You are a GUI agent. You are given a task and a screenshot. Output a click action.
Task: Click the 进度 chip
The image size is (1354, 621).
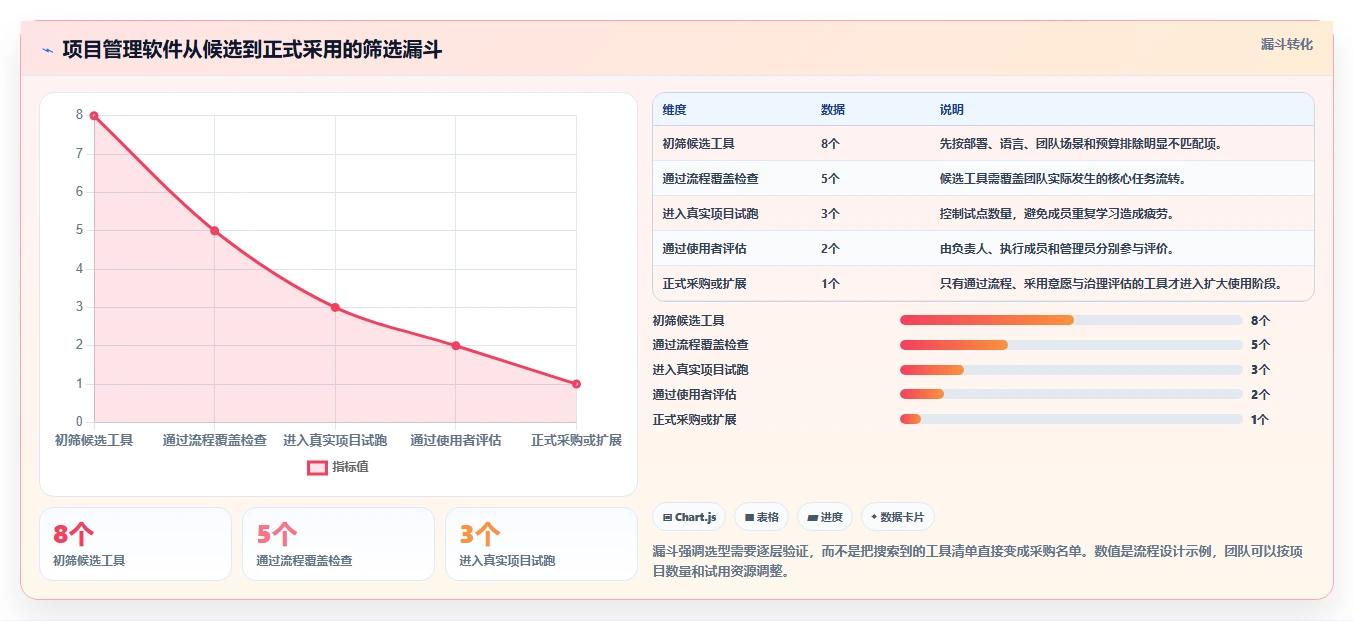pos(825,517)
